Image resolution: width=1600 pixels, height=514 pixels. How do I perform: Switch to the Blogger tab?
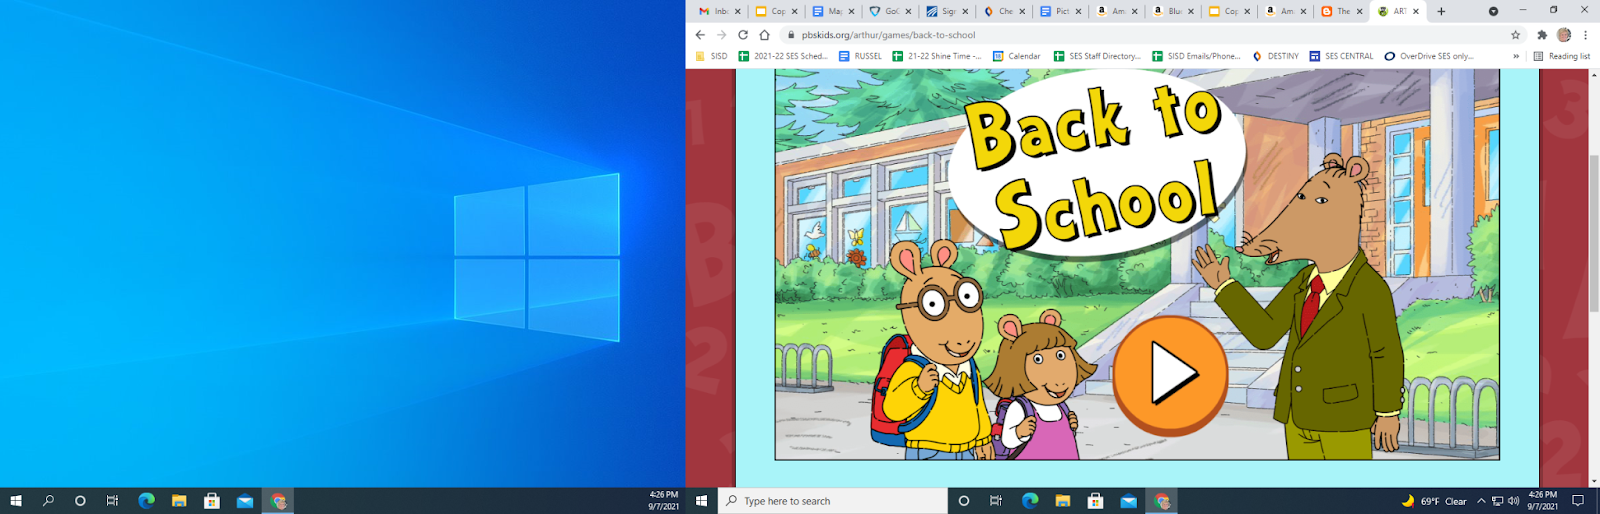(1336, 12)
